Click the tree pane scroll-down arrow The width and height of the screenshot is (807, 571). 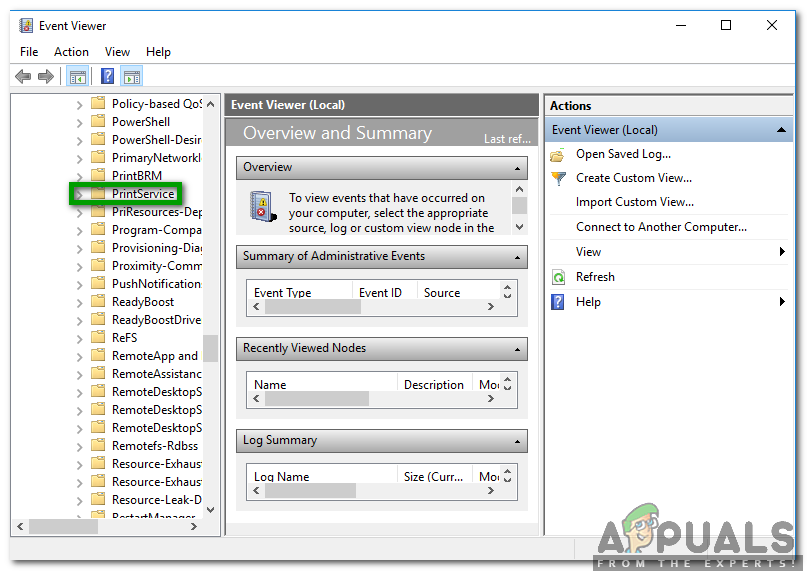(210, 510)
